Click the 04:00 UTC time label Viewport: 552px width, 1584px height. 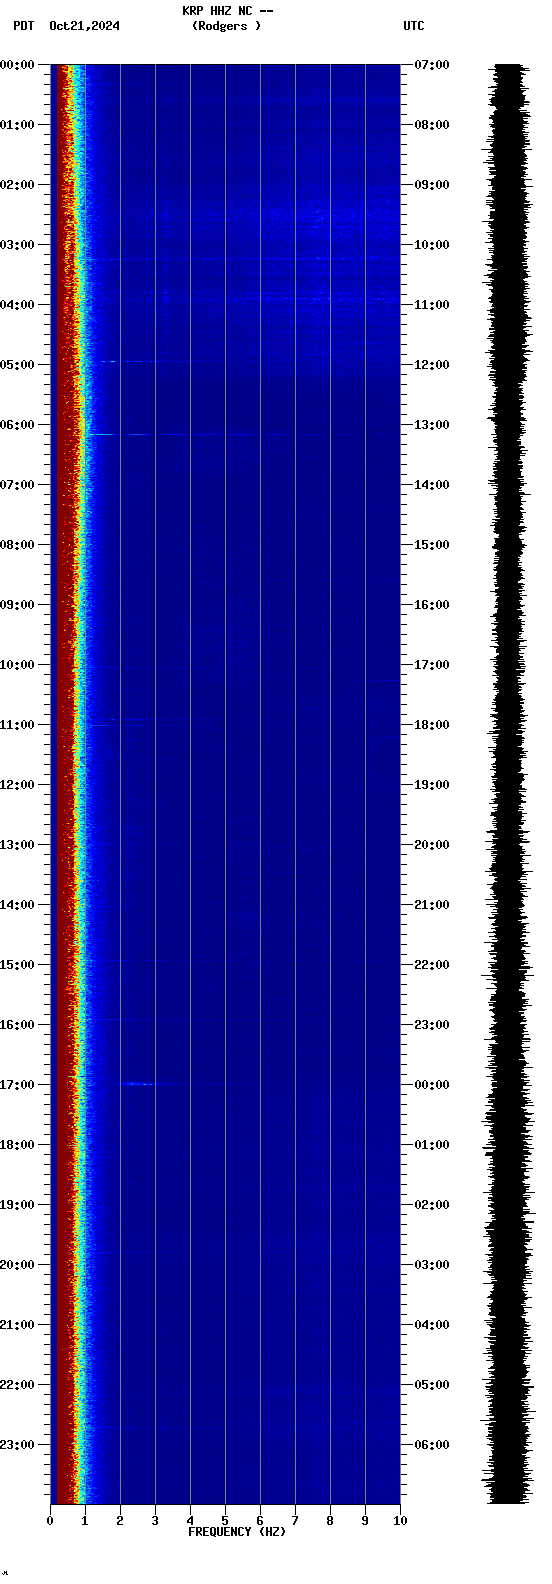click(432, 1325)
